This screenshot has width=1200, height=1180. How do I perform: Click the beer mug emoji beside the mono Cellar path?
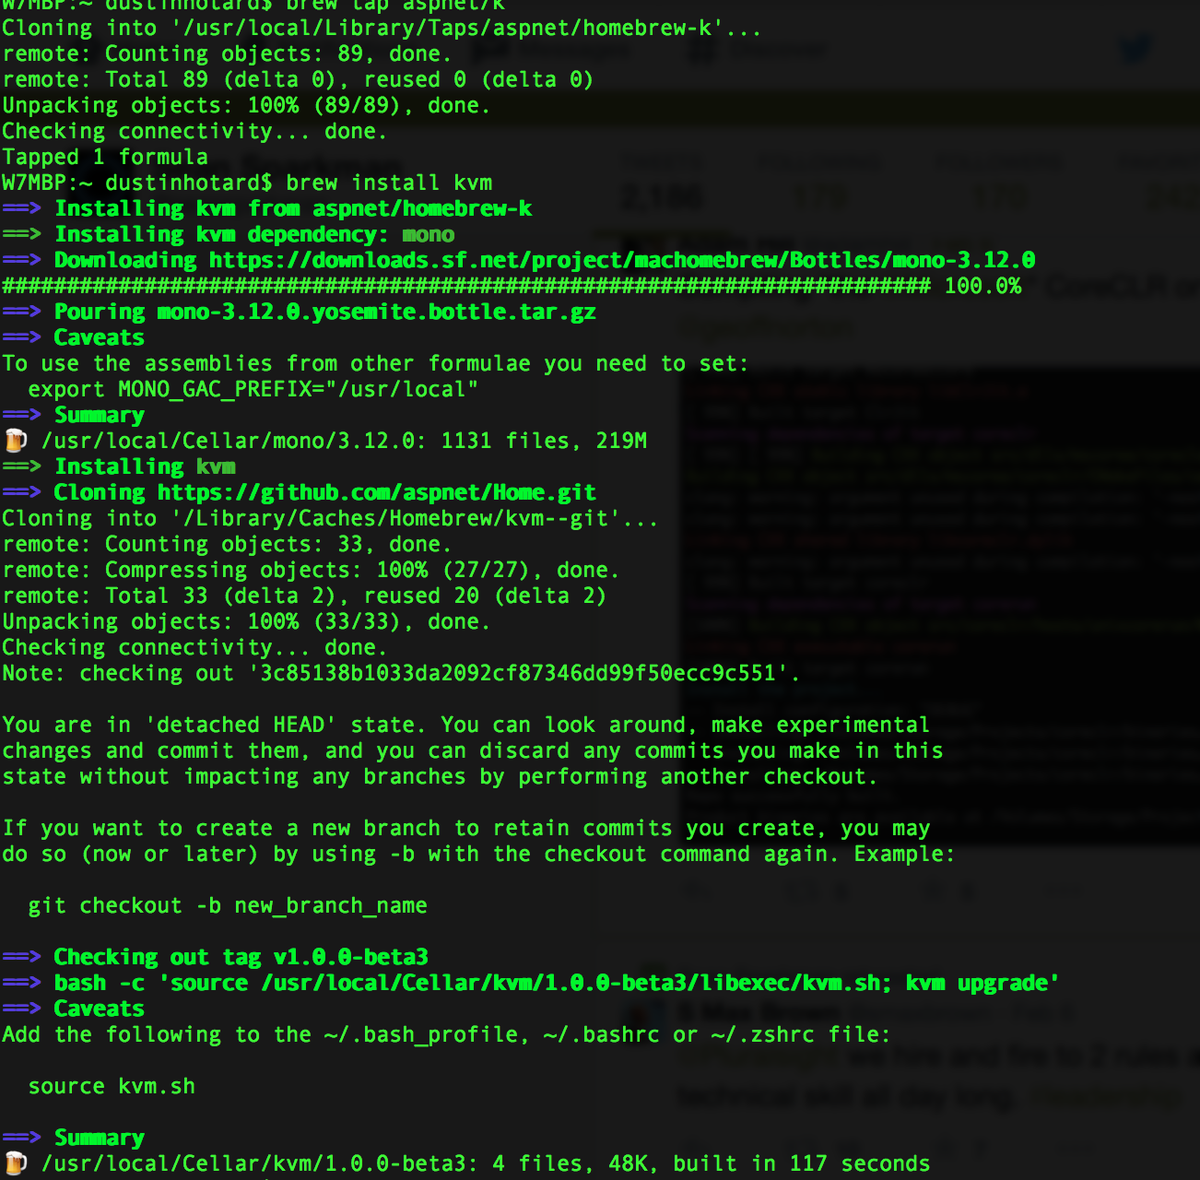pos(15,440)
